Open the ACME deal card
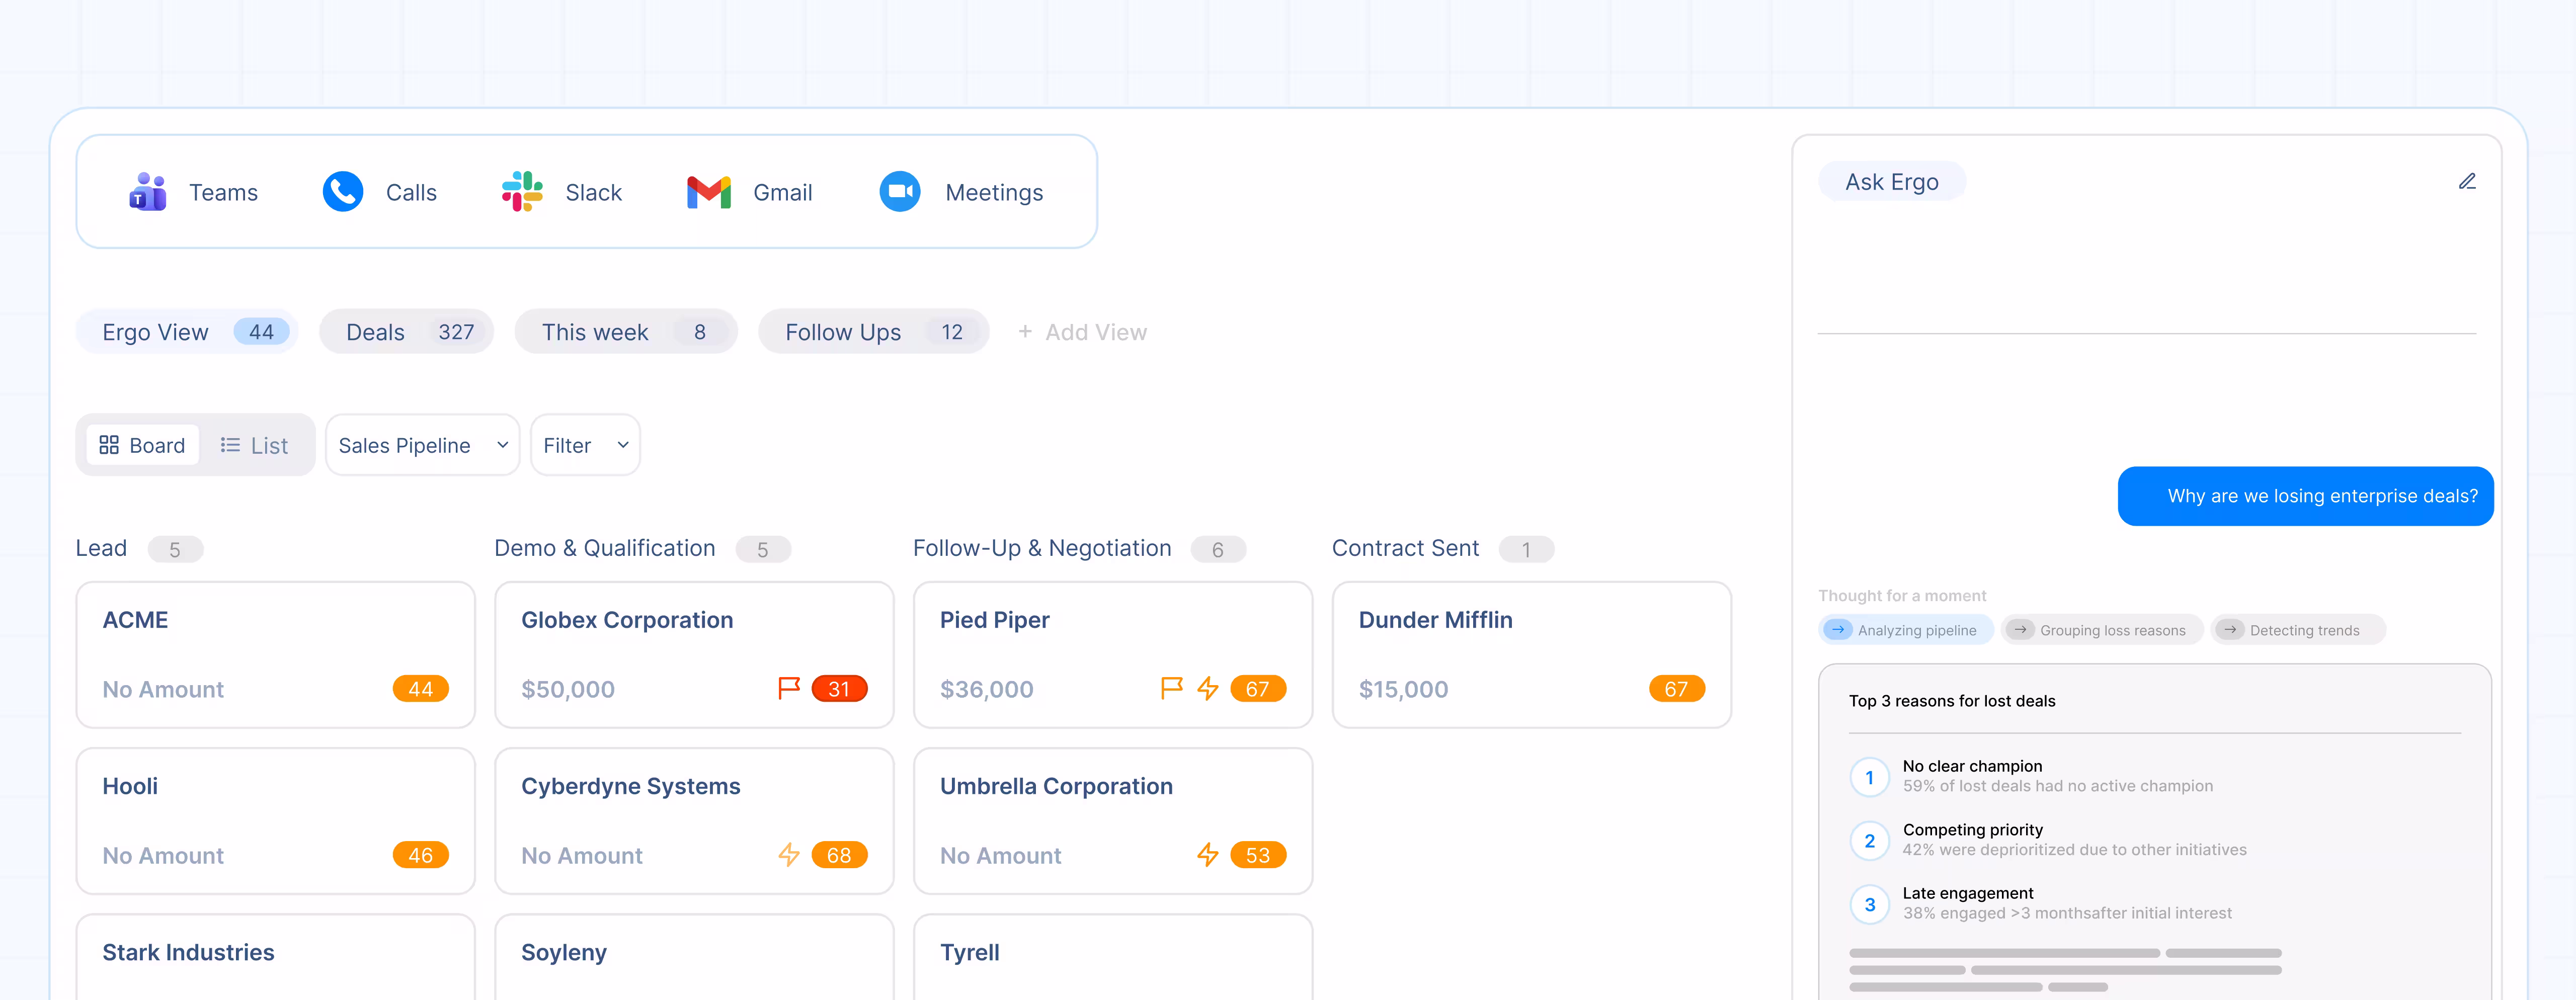Viewport: 2576px width, 1000px height. point(276,655)
